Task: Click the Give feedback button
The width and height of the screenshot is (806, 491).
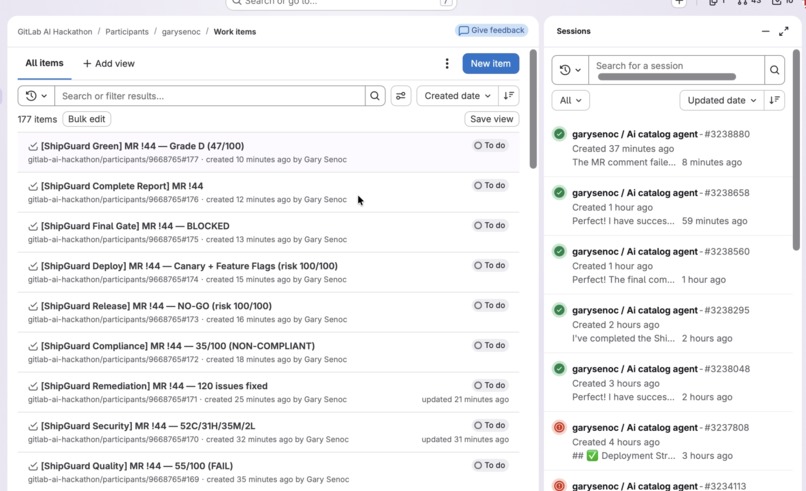Action: pyautogui.click(x=491, y=30)
